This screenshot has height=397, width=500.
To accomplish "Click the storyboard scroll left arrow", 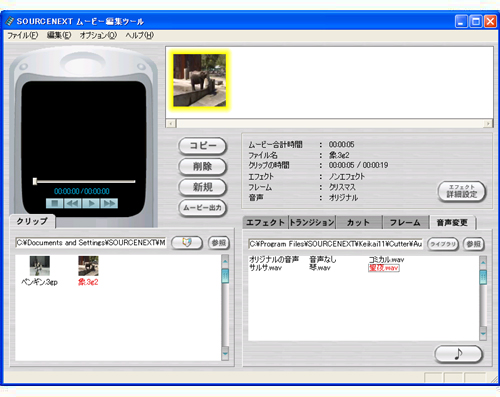I will (x=171, y=124).
